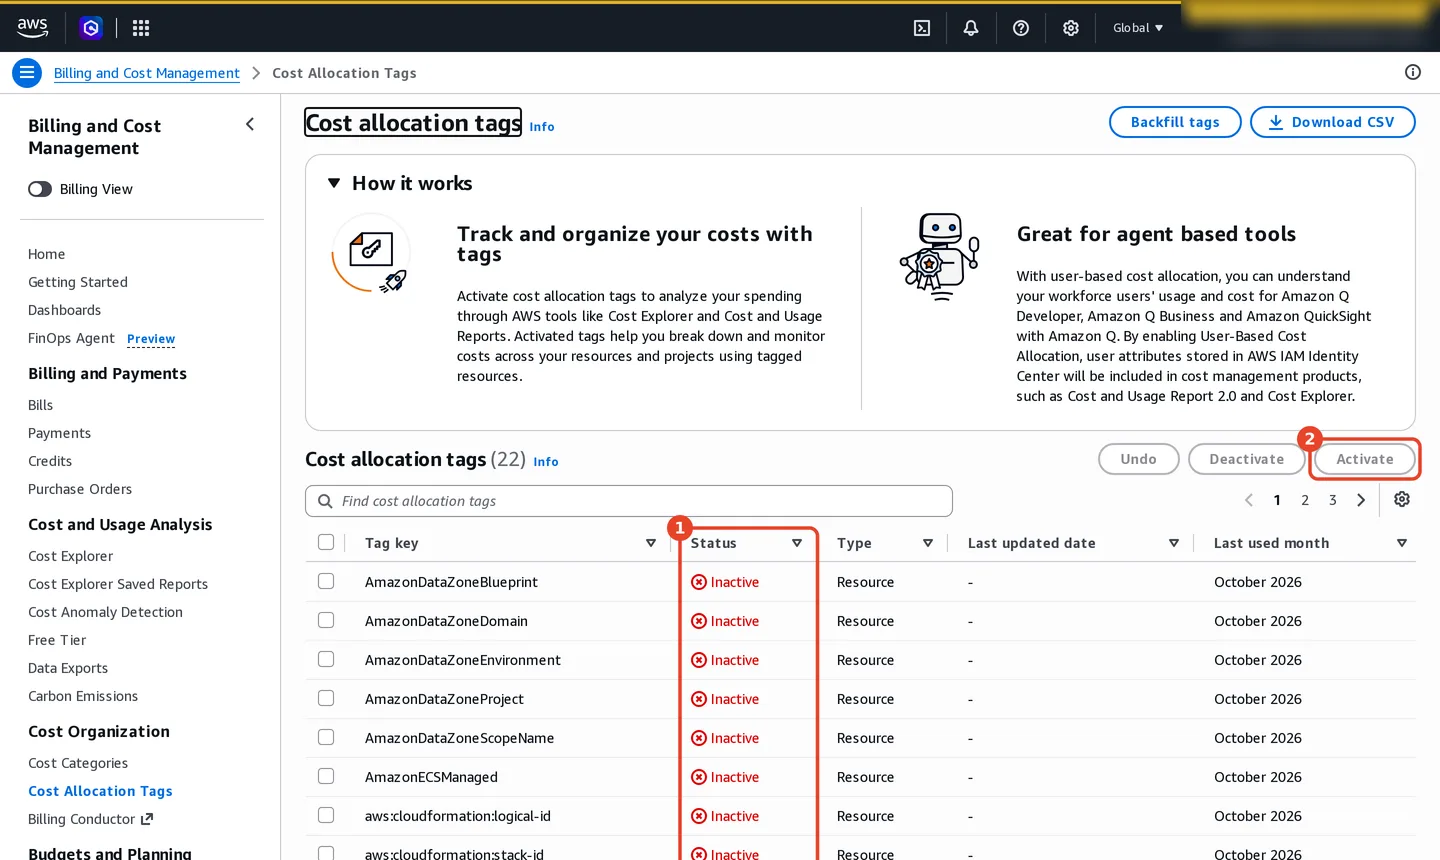Image resolution: width=1440 pixels, height=860 pixels.
Task: Go to the previous page arrow
Action: (x=1249, y=500)
